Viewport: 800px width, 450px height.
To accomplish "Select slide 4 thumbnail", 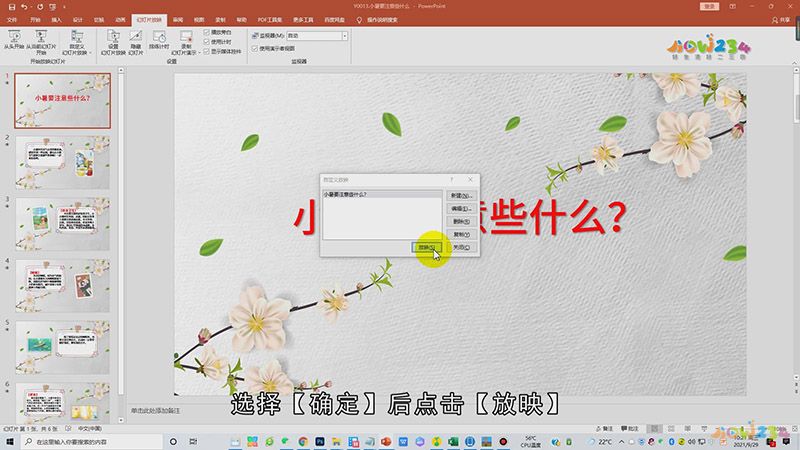I will [x=62, y=286].
